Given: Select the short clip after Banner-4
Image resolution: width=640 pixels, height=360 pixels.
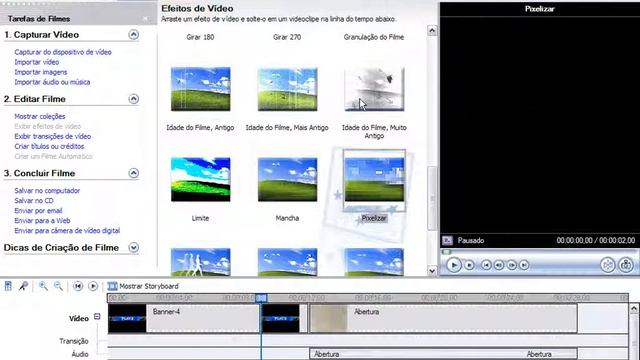Looking at the screenshot, I should point(284,318).
